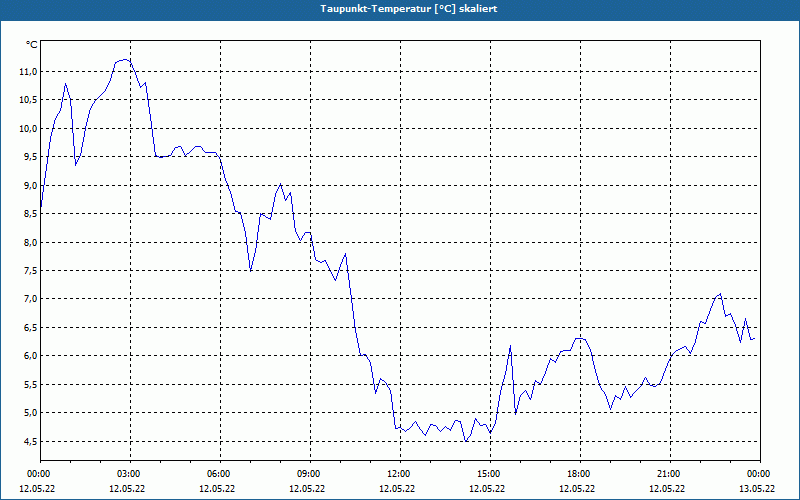Pick the 5,5 y-axis value
The height and width of the screenshot is (500, 800).
coord(30,384)
